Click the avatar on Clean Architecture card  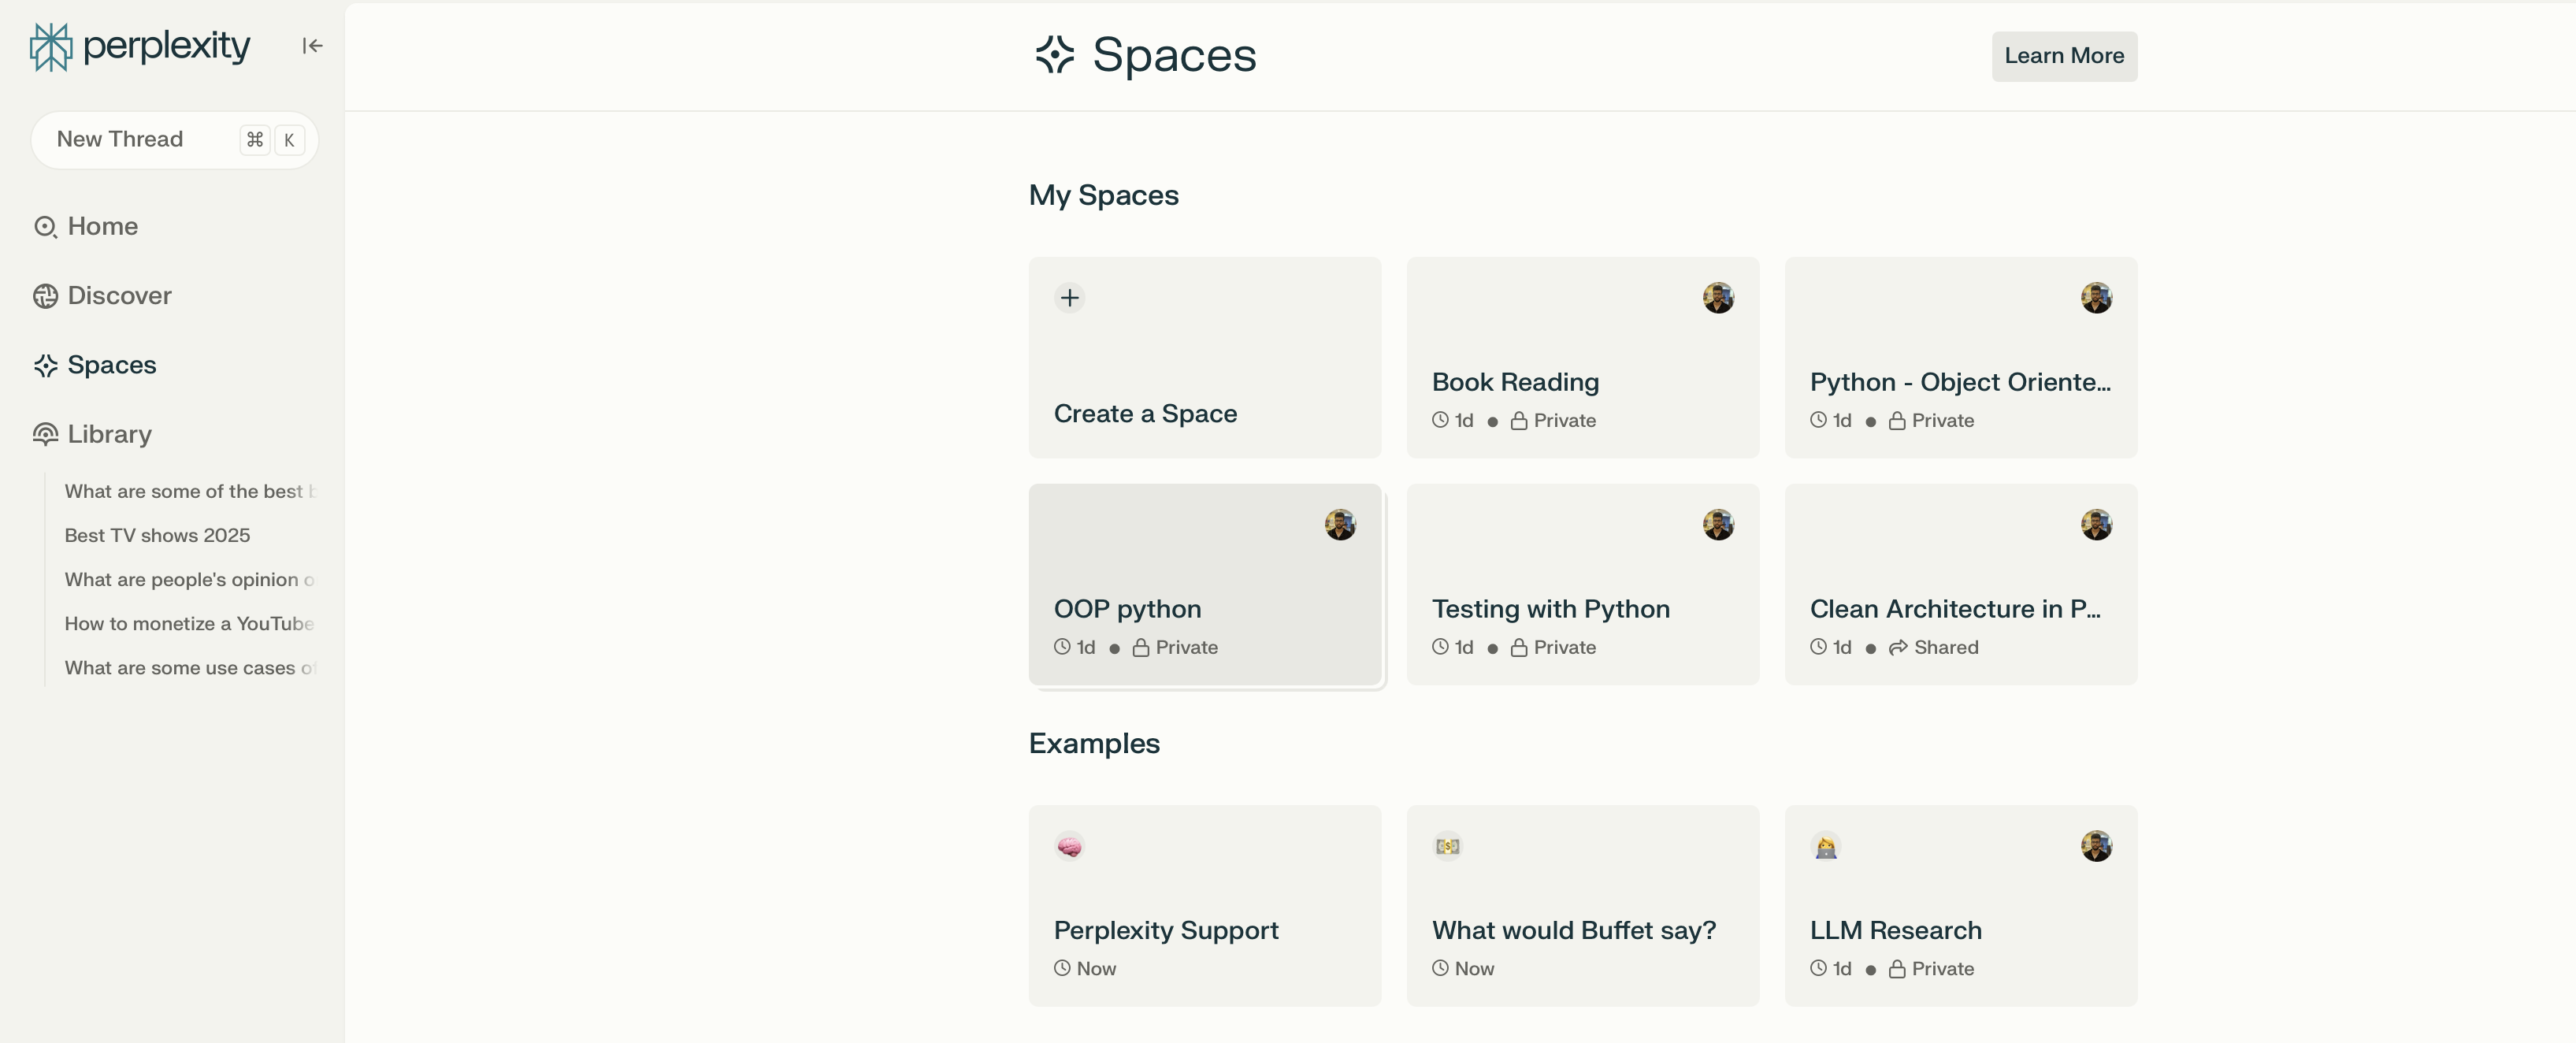point(2095,525)
